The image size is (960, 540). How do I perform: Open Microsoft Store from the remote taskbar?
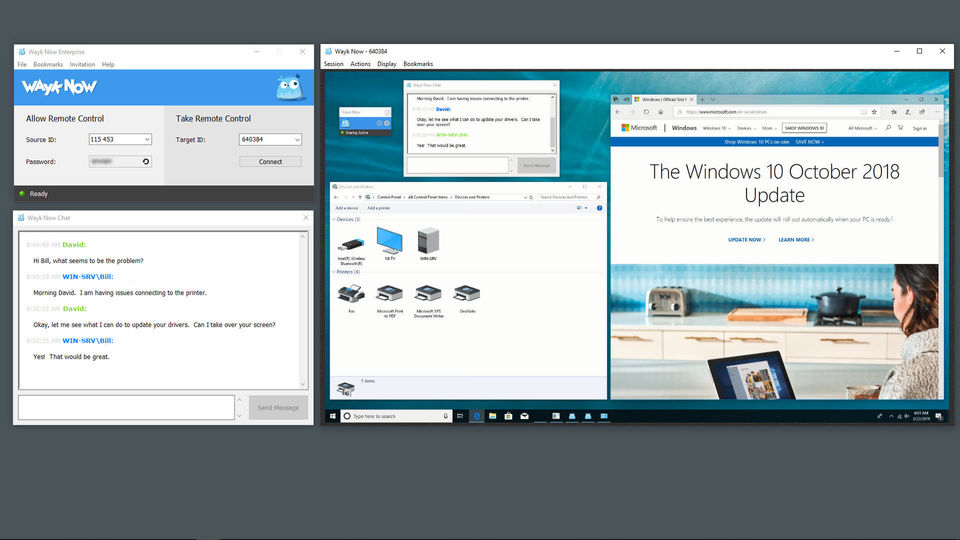point(508,416)
